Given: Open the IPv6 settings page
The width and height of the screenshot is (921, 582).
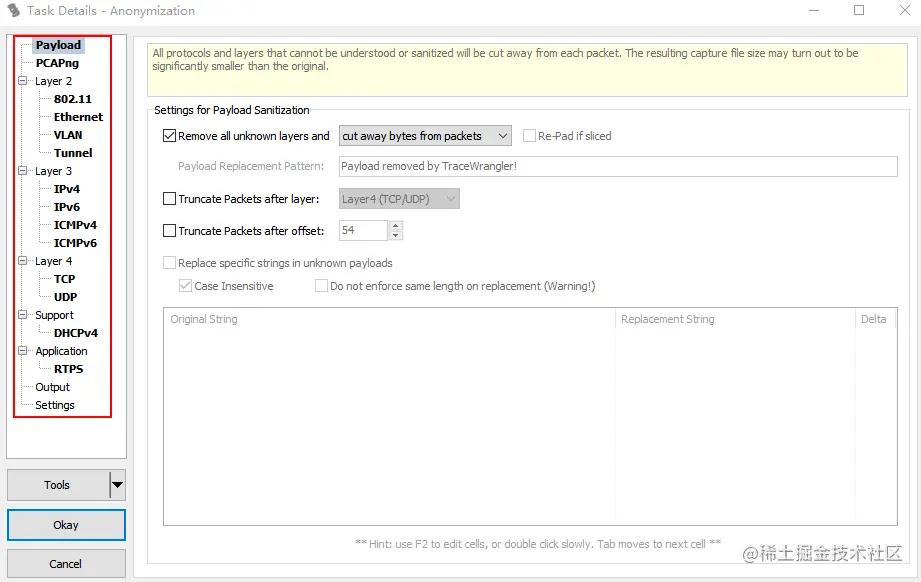Looking at the screenshot, I should coord(67,207).
